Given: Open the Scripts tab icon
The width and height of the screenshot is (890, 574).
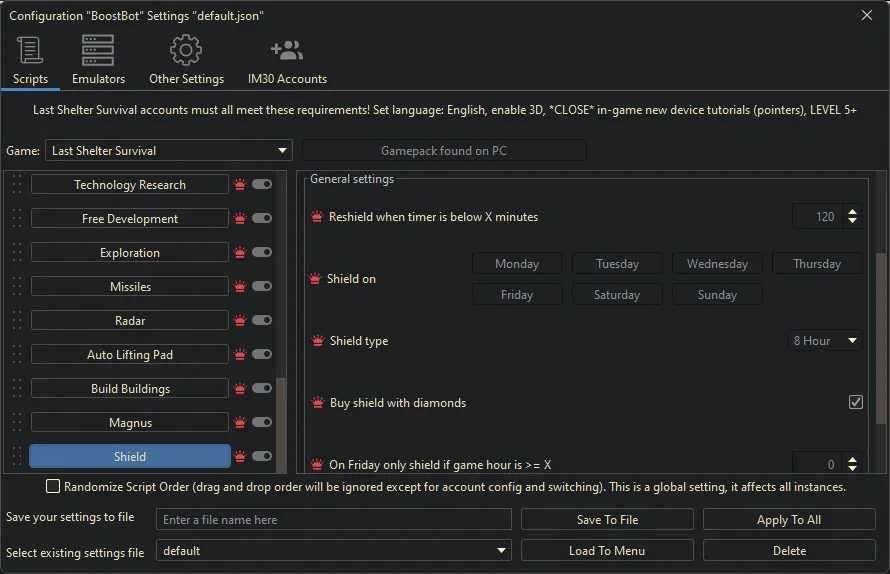Looking at the screenshot, I should point(30,50).
